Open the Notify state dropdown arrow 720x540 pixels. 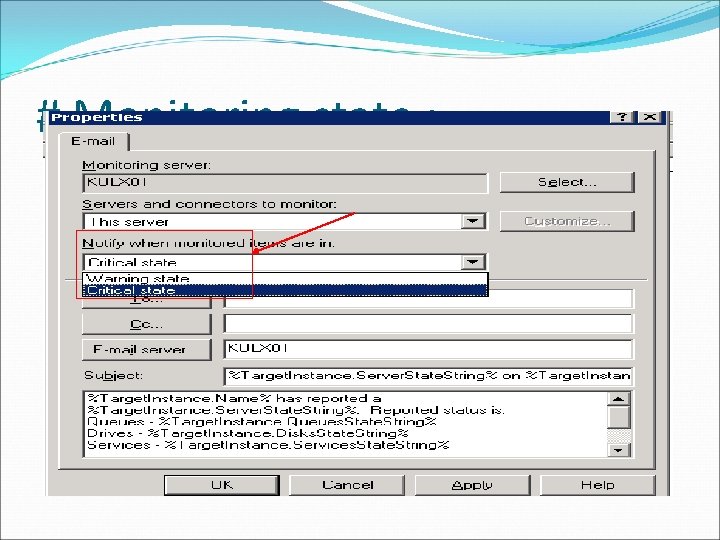[x=473, y=262]
